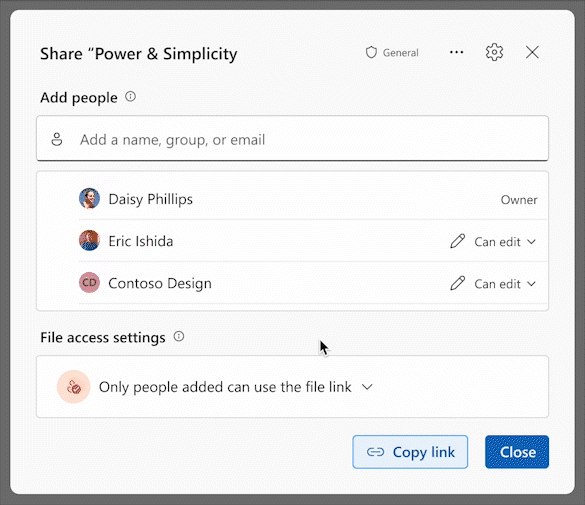
Task: Dismiss the share dialog with the X
Action: (532, 52)
